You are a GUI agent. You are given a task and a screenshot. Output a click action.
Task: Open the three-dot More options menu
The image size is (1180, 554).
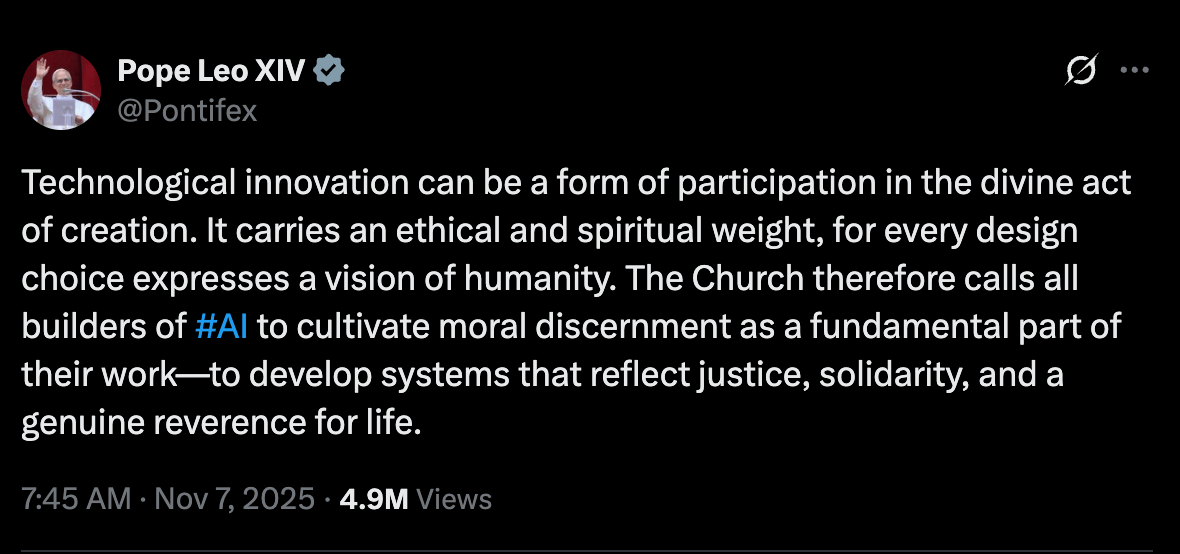pos(1134,71)
